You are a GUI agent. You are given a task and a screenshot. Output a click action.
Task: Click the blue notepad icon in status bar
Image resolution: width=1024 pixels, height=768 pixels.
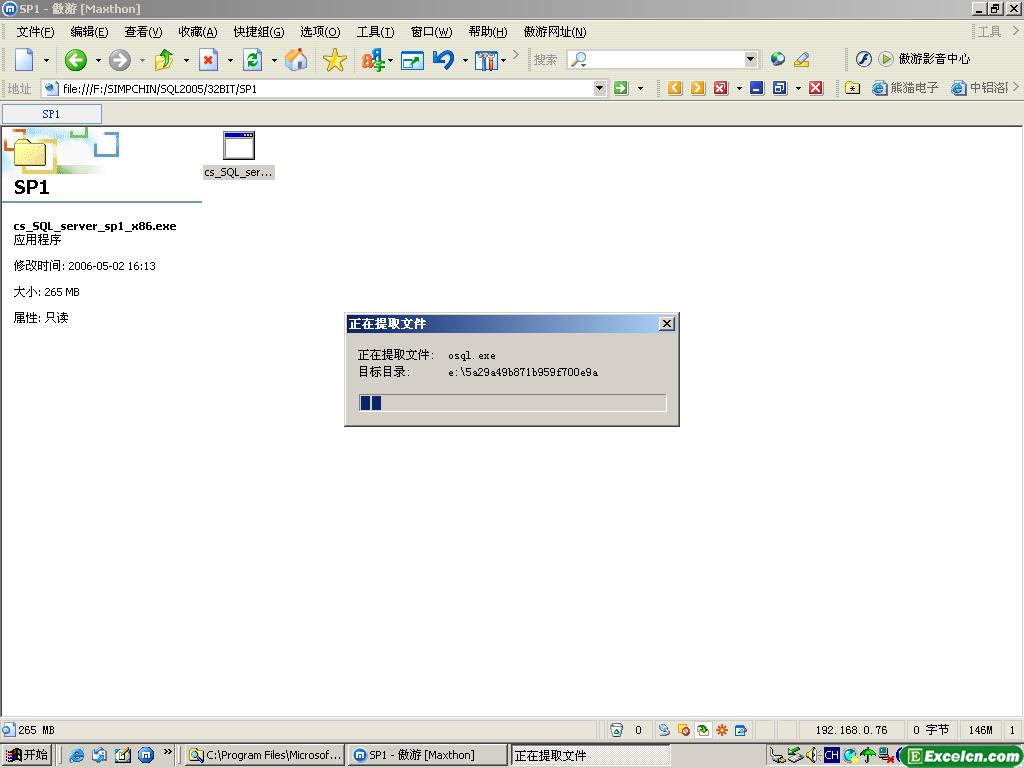click(x=741, y=730)
